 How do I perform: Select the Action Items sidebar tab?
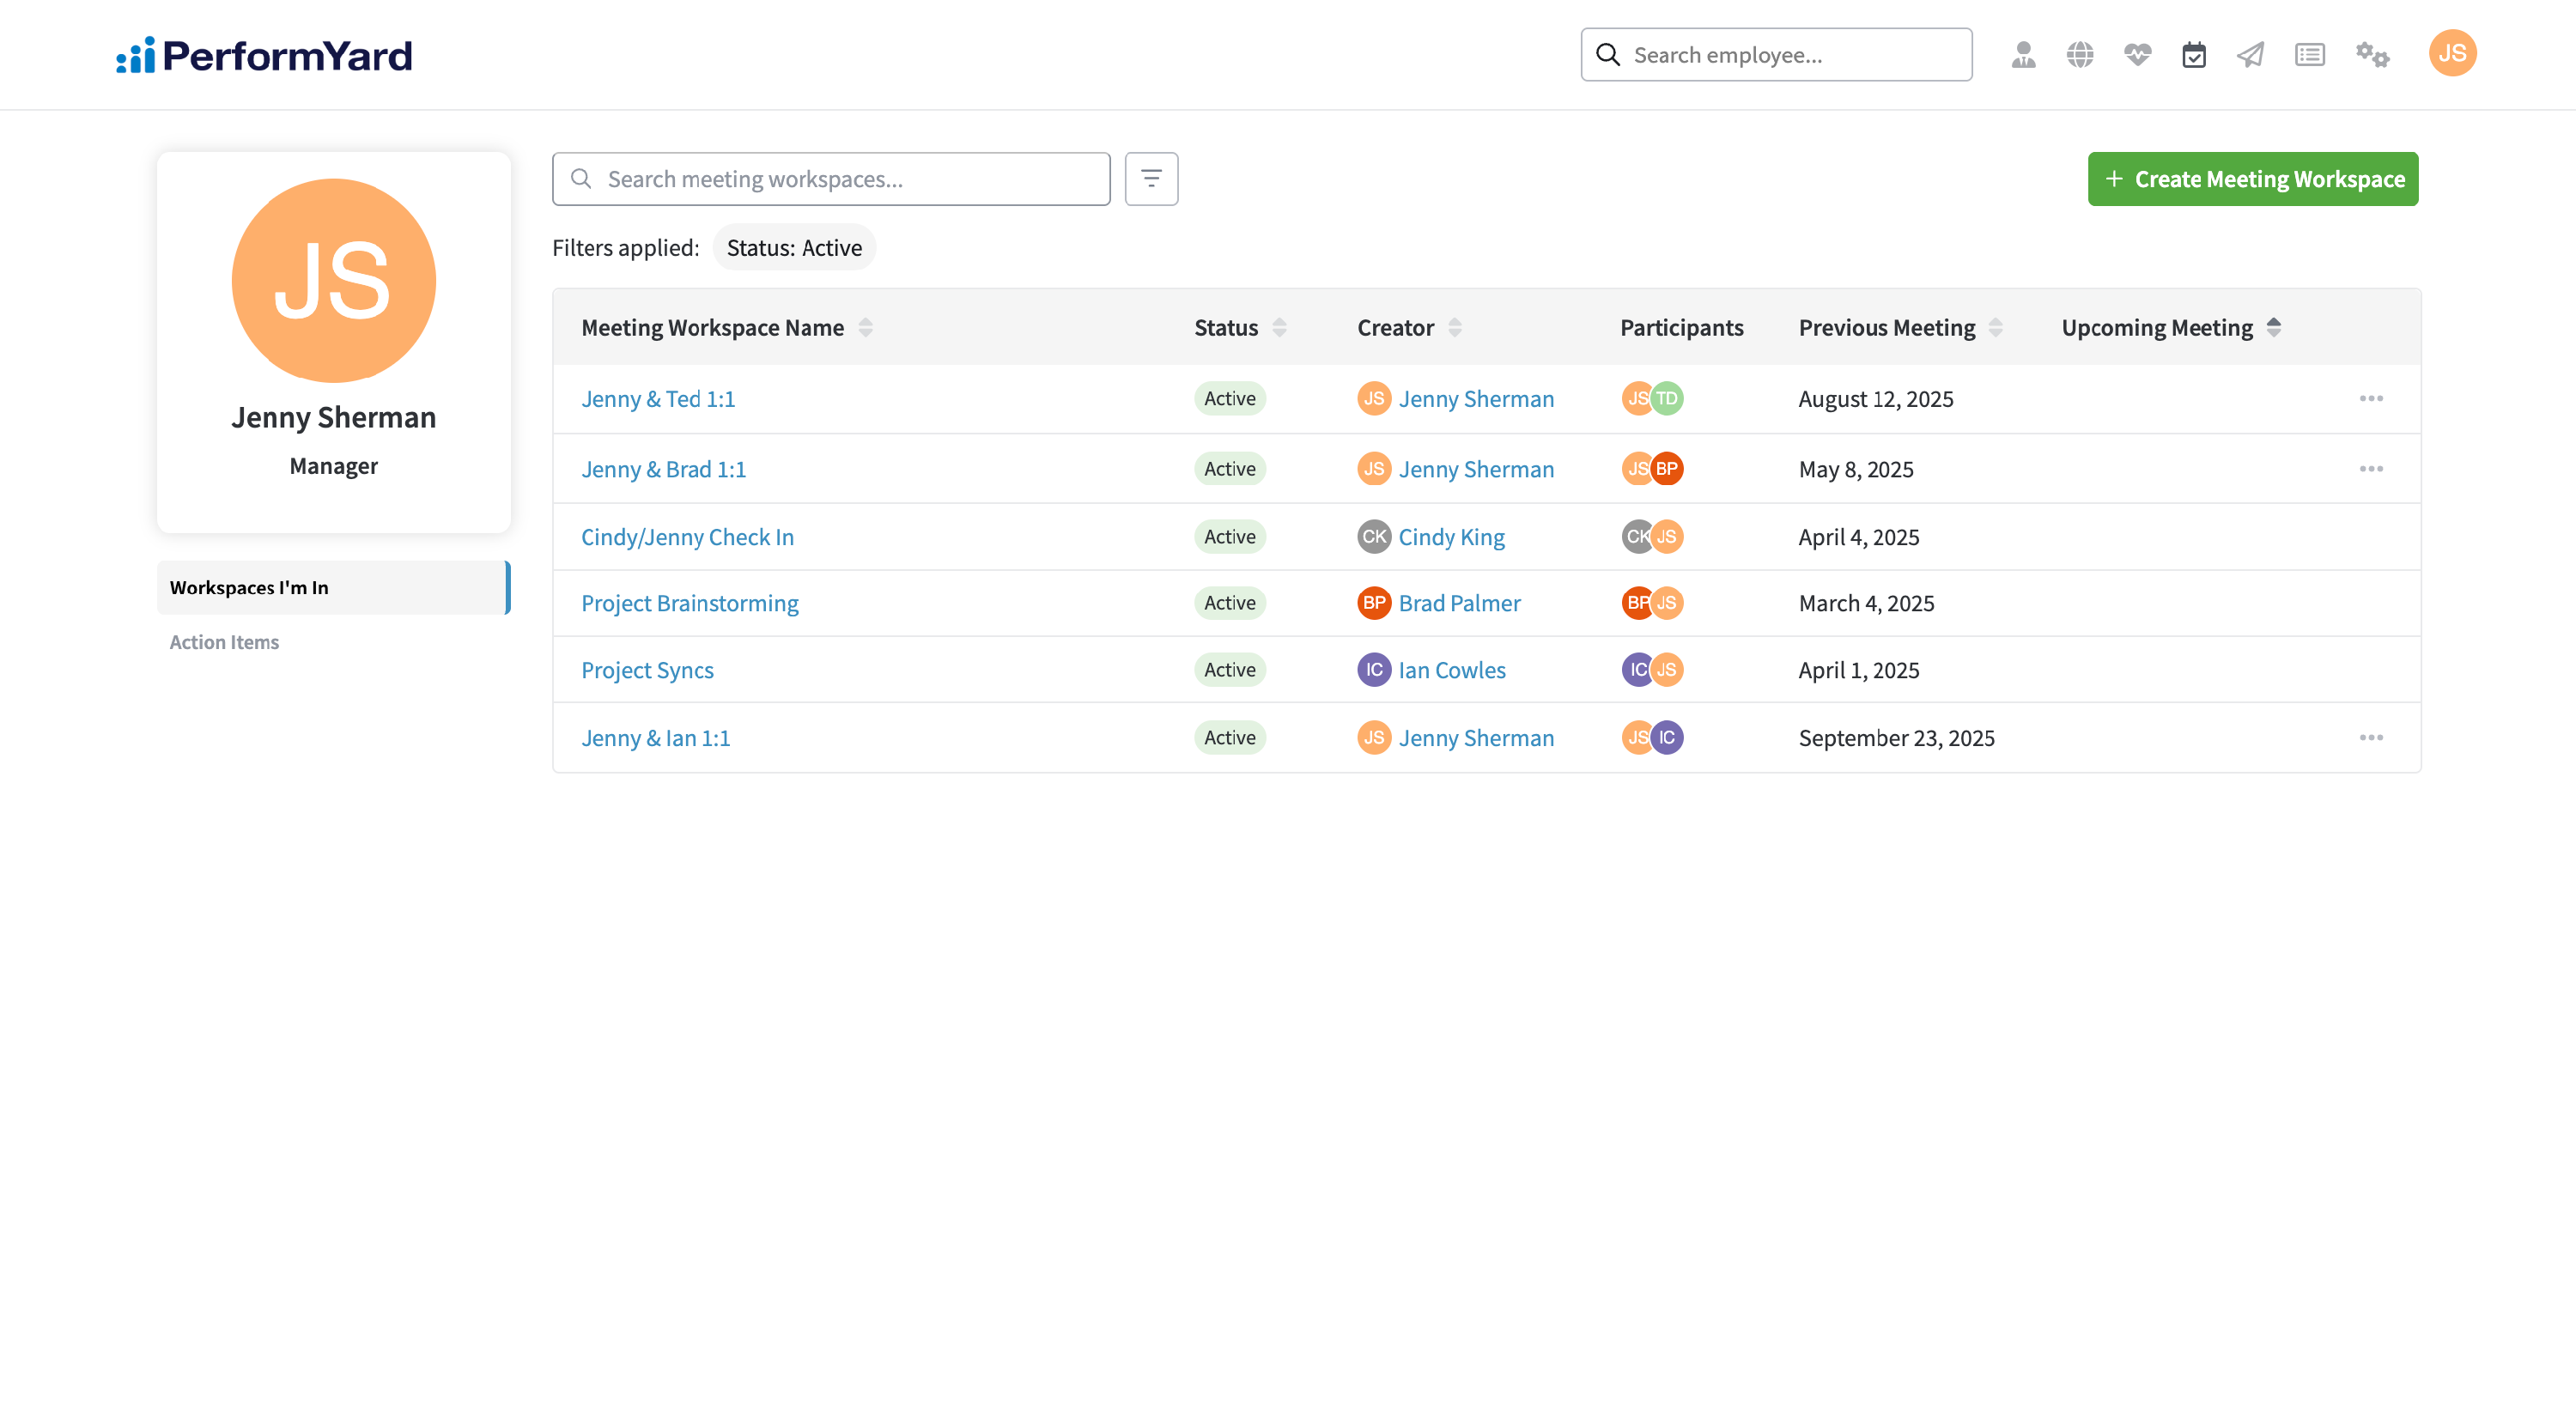(x=224, y=642)
